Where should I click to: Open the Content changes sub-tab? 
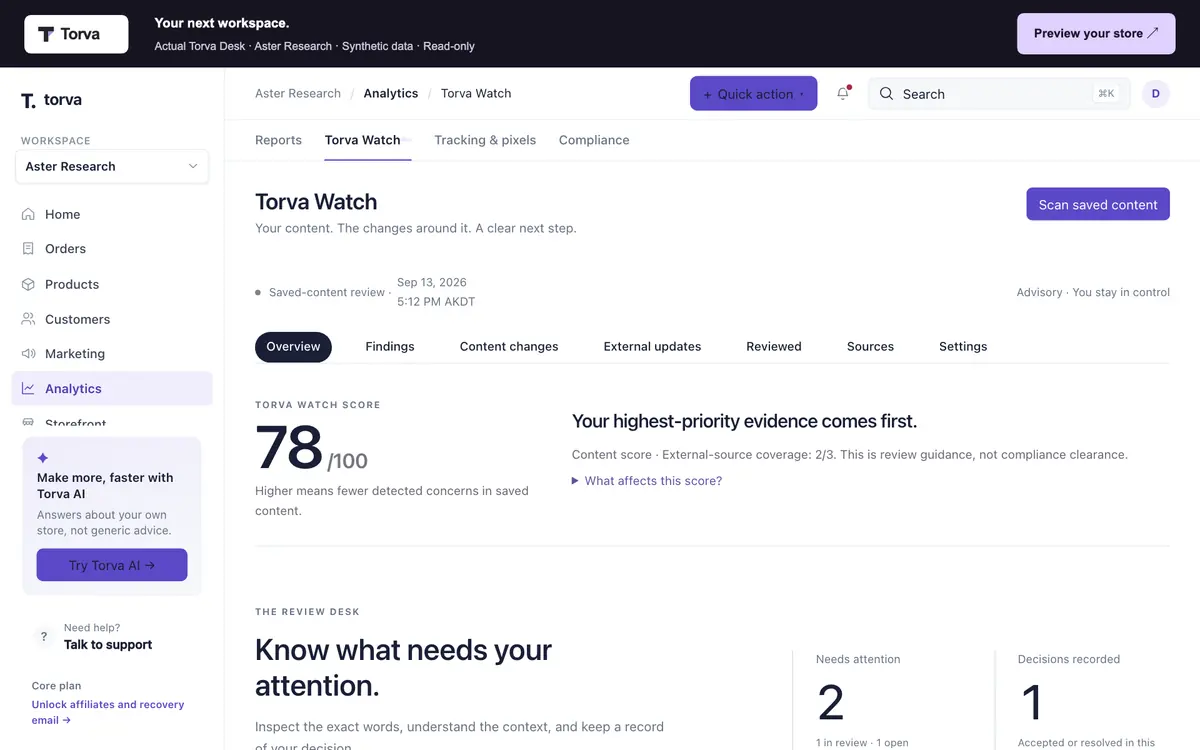click(509, 346)
